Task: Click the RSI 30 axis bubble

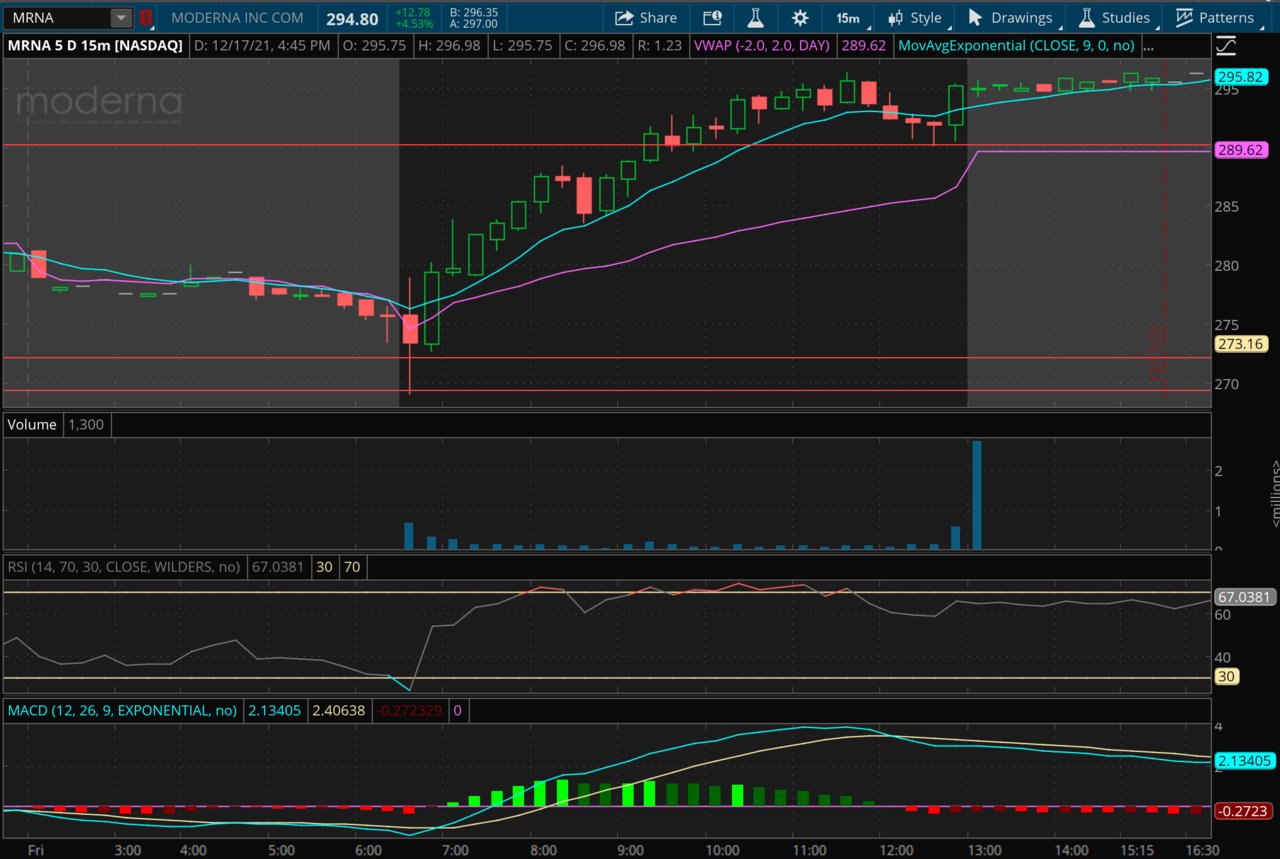Action: (x=1226, y=677)
